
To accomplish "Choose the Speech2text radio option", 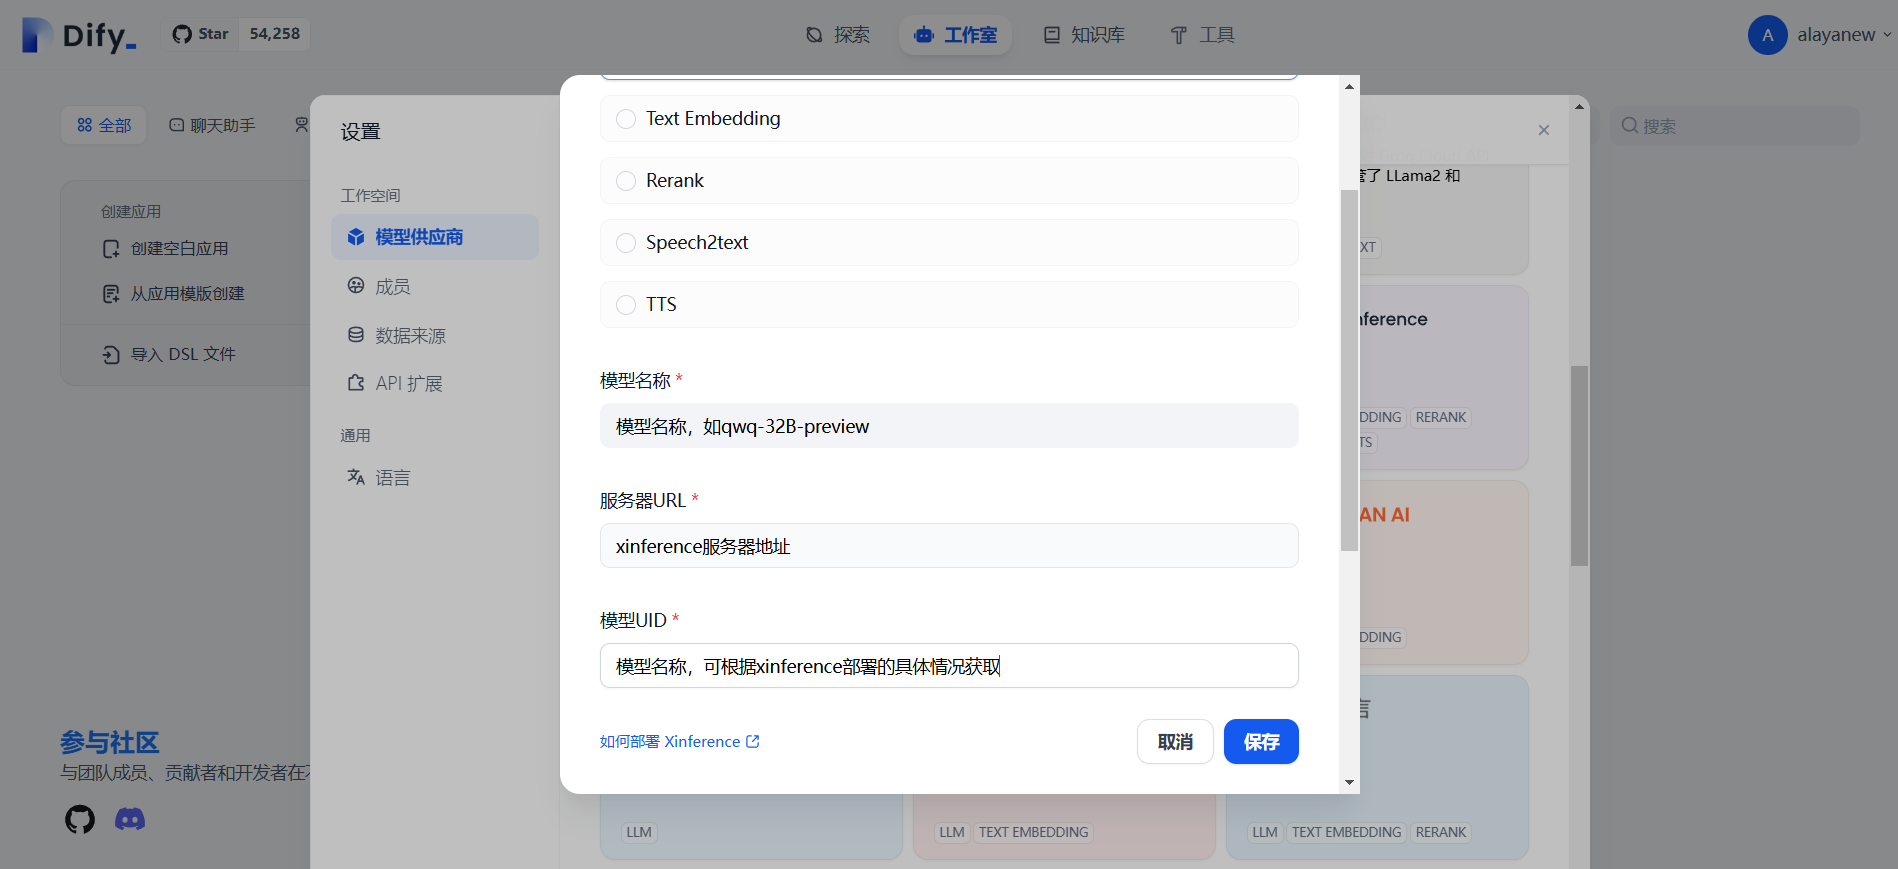I will tap(626, 243).
